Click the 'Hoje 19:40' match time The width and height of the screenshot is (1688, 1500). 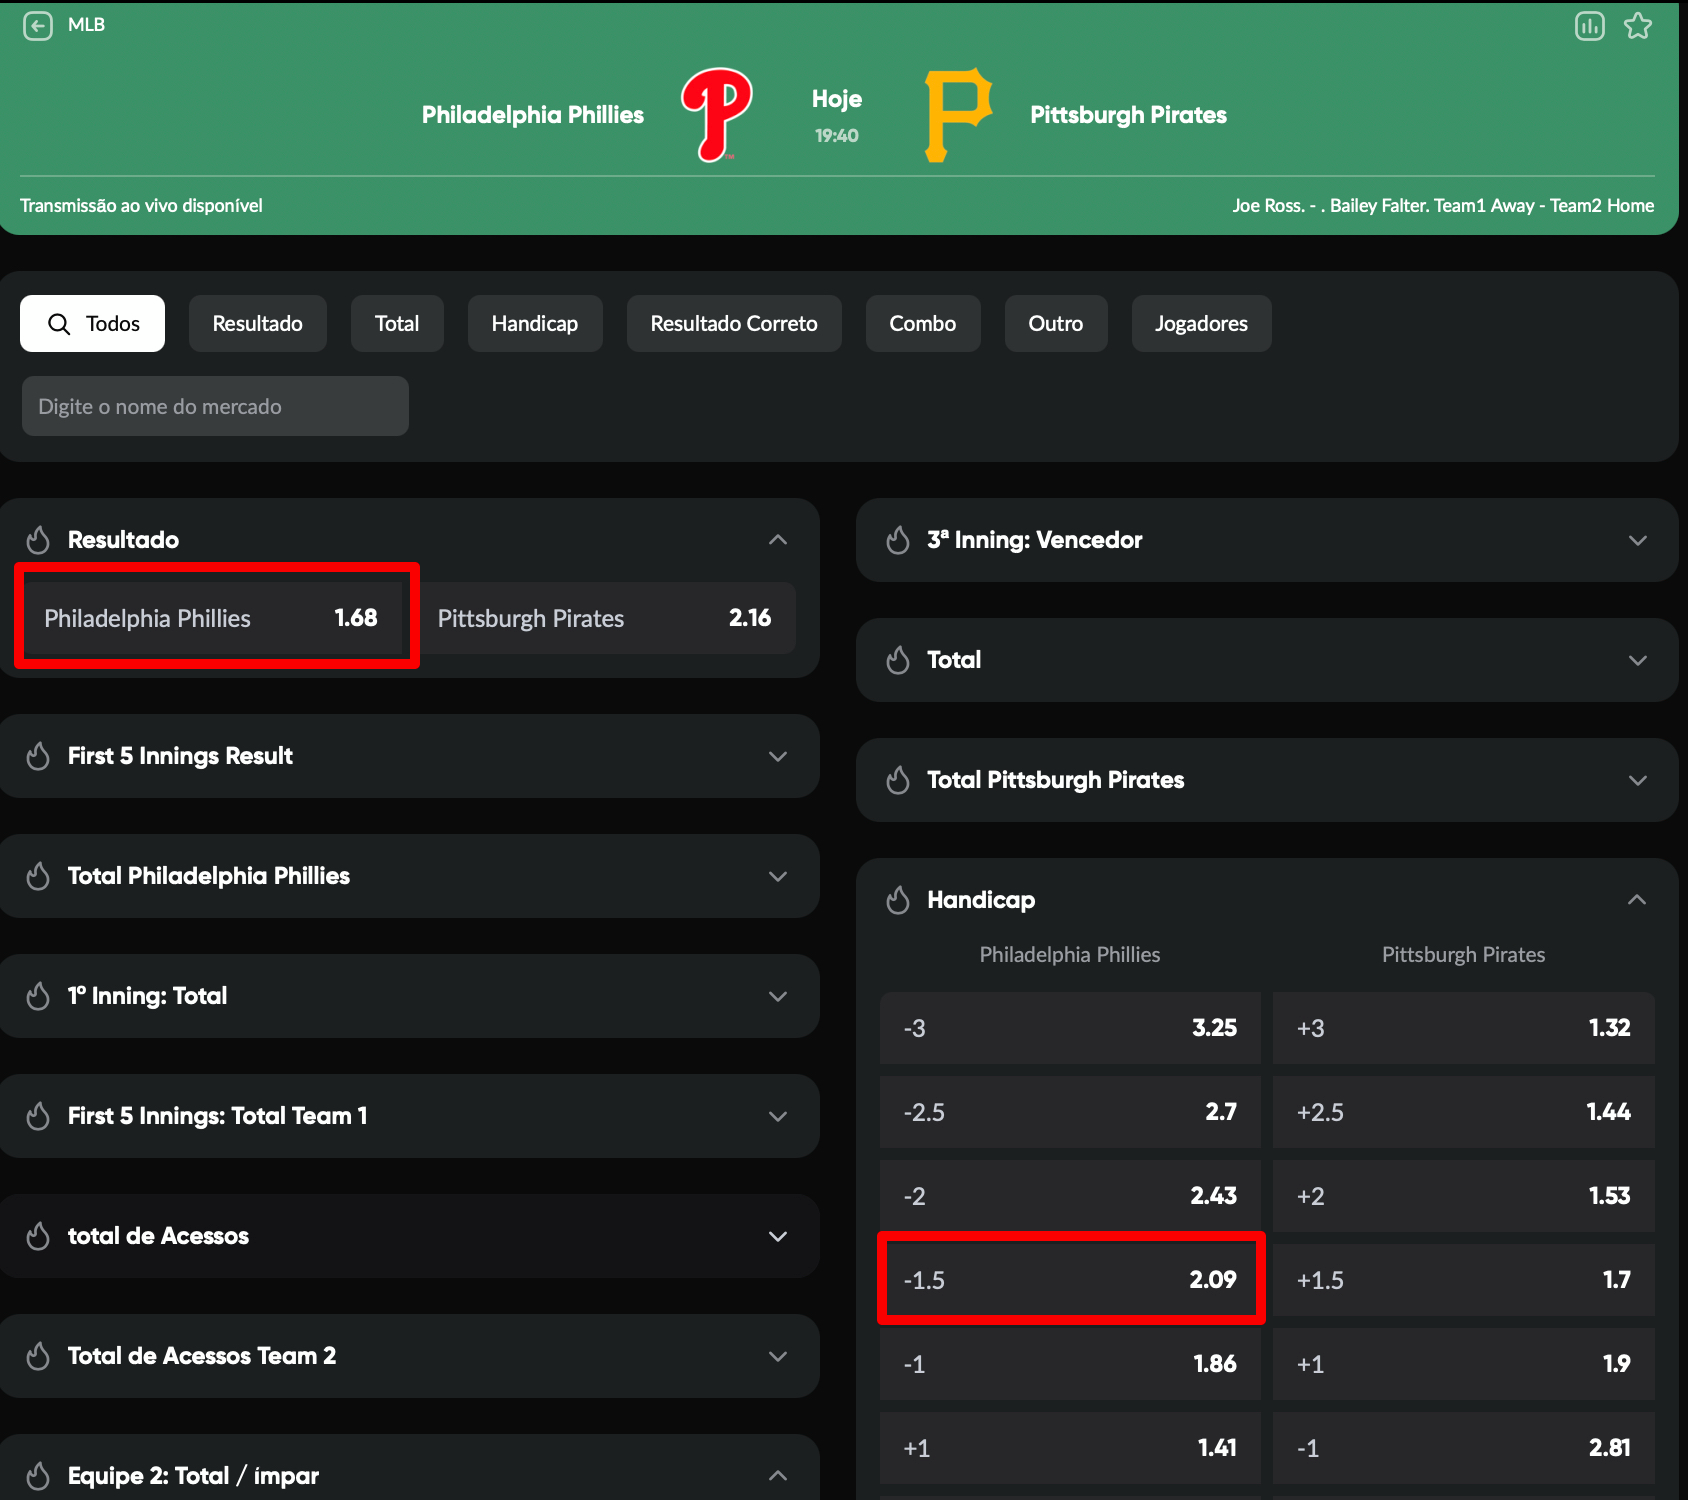click(x=837, y=116)
